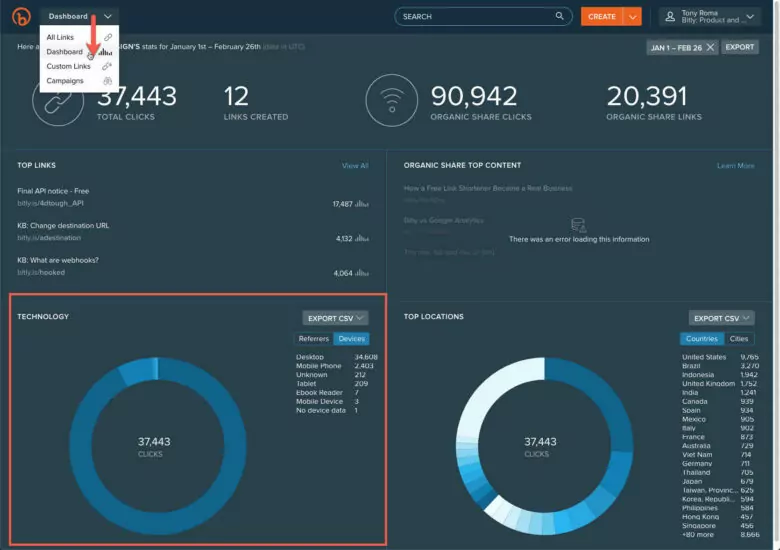This screenshot has width=780, height=550.
Task: Open Technology Export CSV dropdown
Action: click(335, 318)
